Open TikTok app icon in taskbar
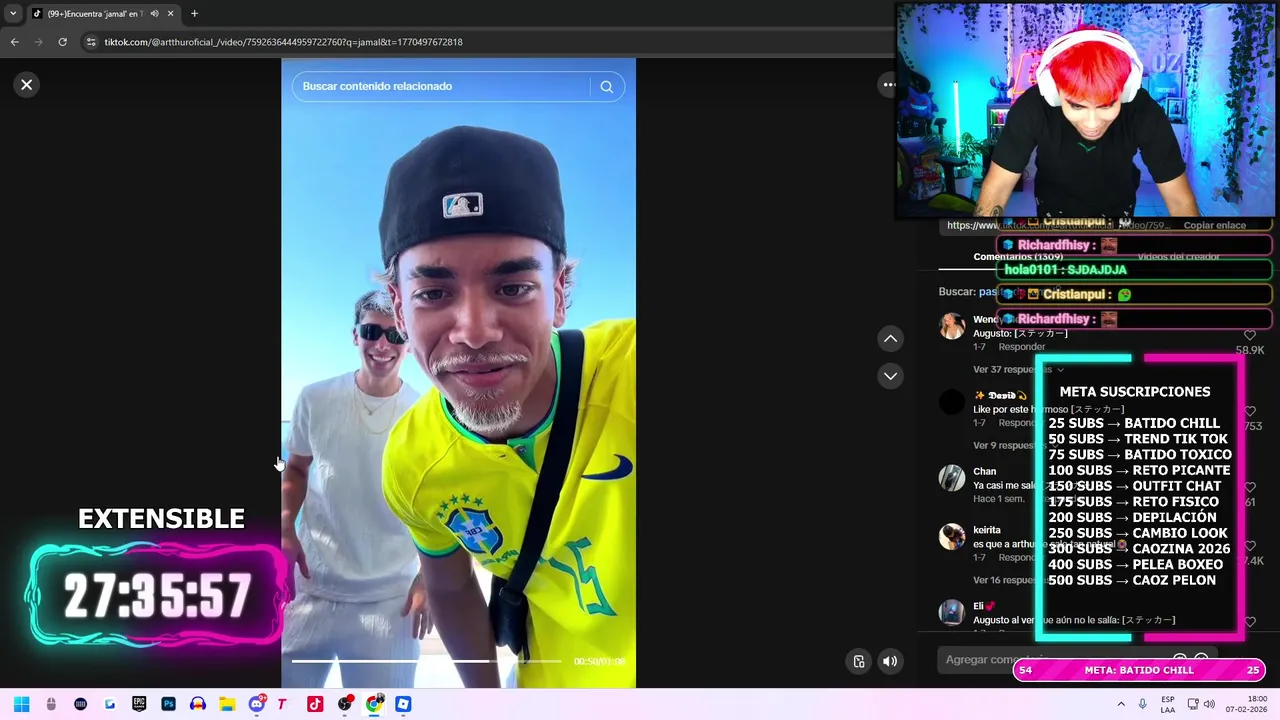Screen dimensions: 1280x720 (x=315, y=704)
